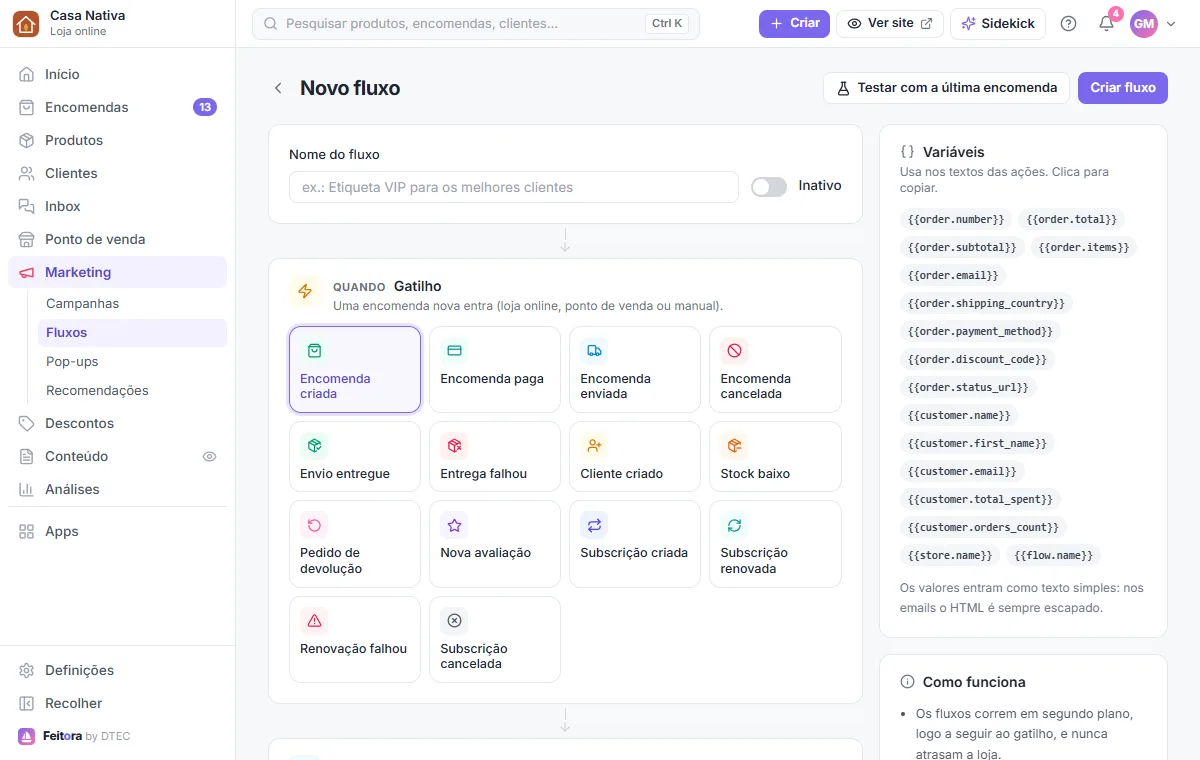This screenshot has width=1200, height=760.
Task: Select the Pedido de devolução trigger
Action: click(355, 544)
